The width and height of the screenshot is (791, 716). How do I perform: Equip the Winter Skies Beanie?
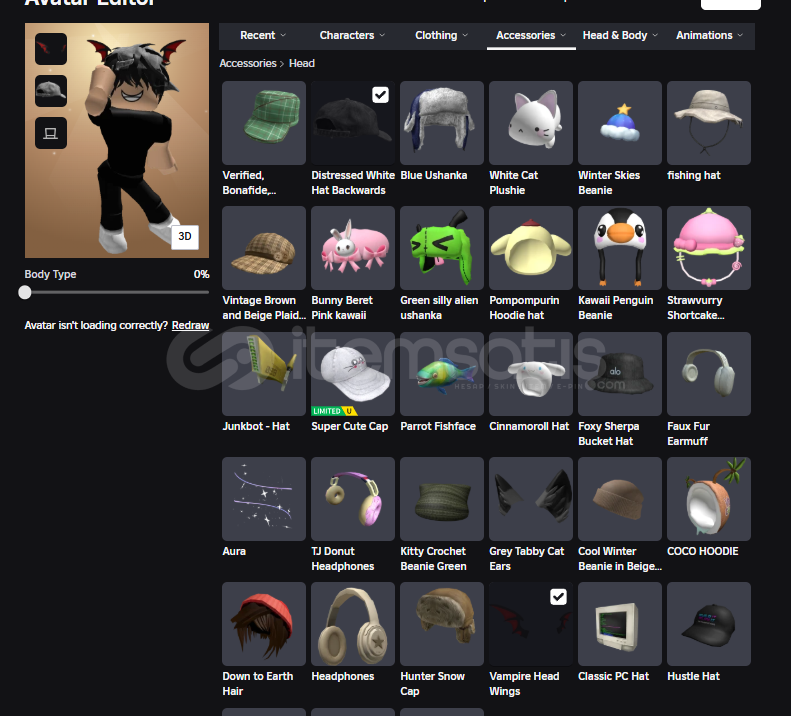pyautogui.click(x=620, y=123)
